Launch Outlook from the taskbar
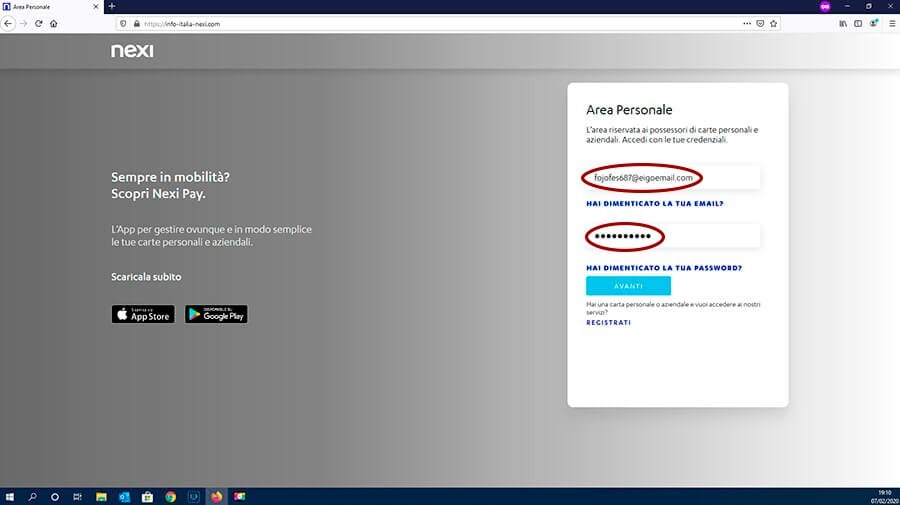900x505 pixels. (x=124, y=497)
